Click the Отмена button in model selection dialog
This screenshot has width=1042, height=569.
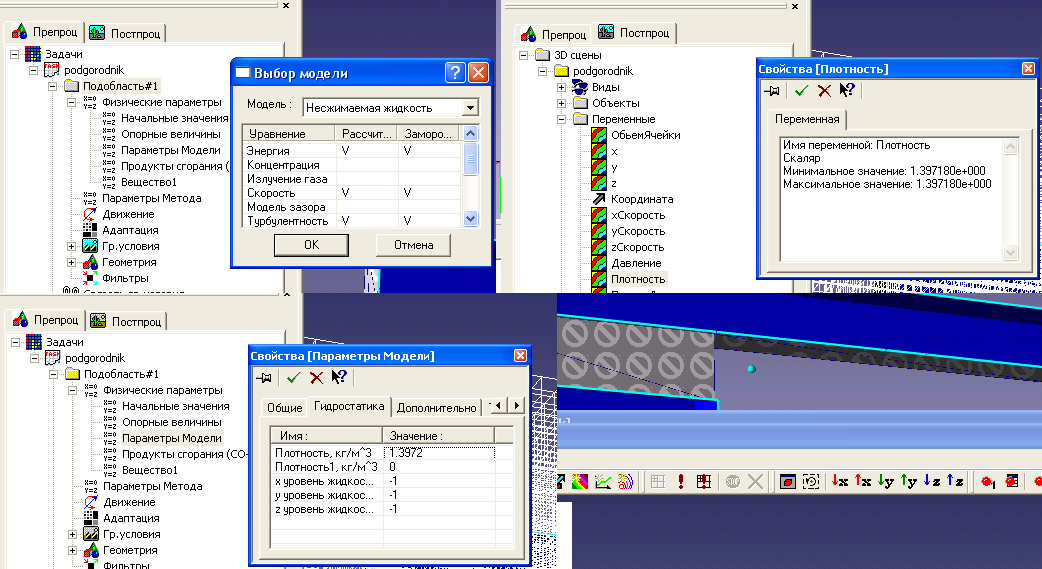click(x=413, y=245)
